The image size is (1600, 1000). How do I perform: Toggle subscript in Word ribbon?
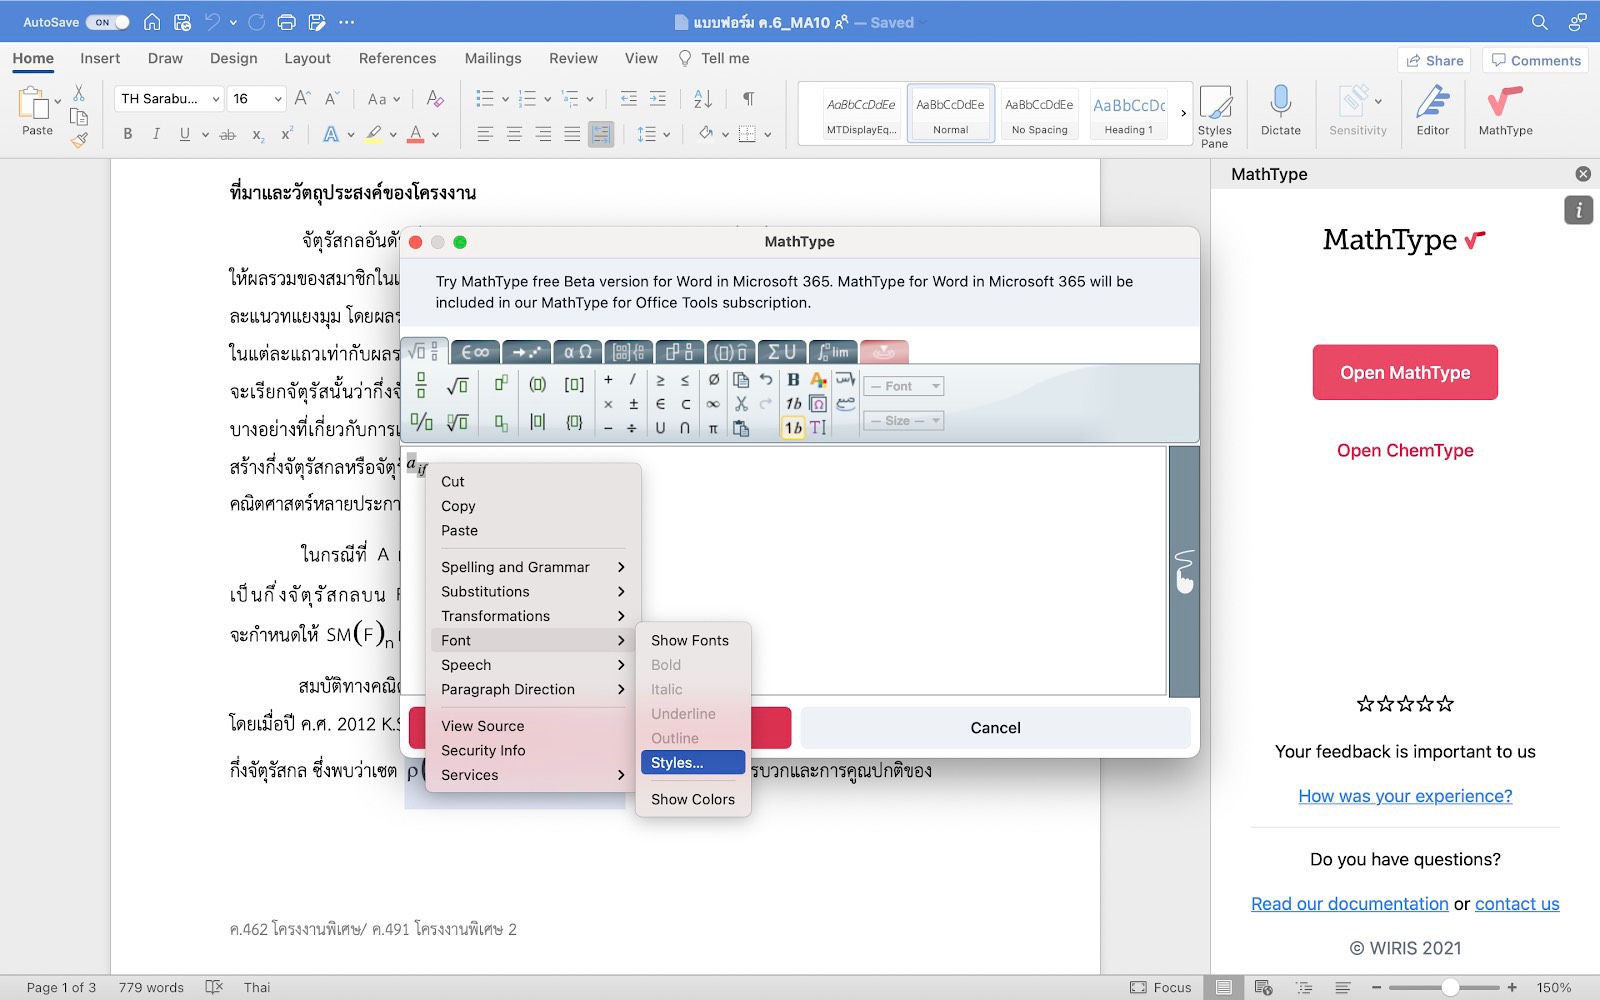coord(258,134)
